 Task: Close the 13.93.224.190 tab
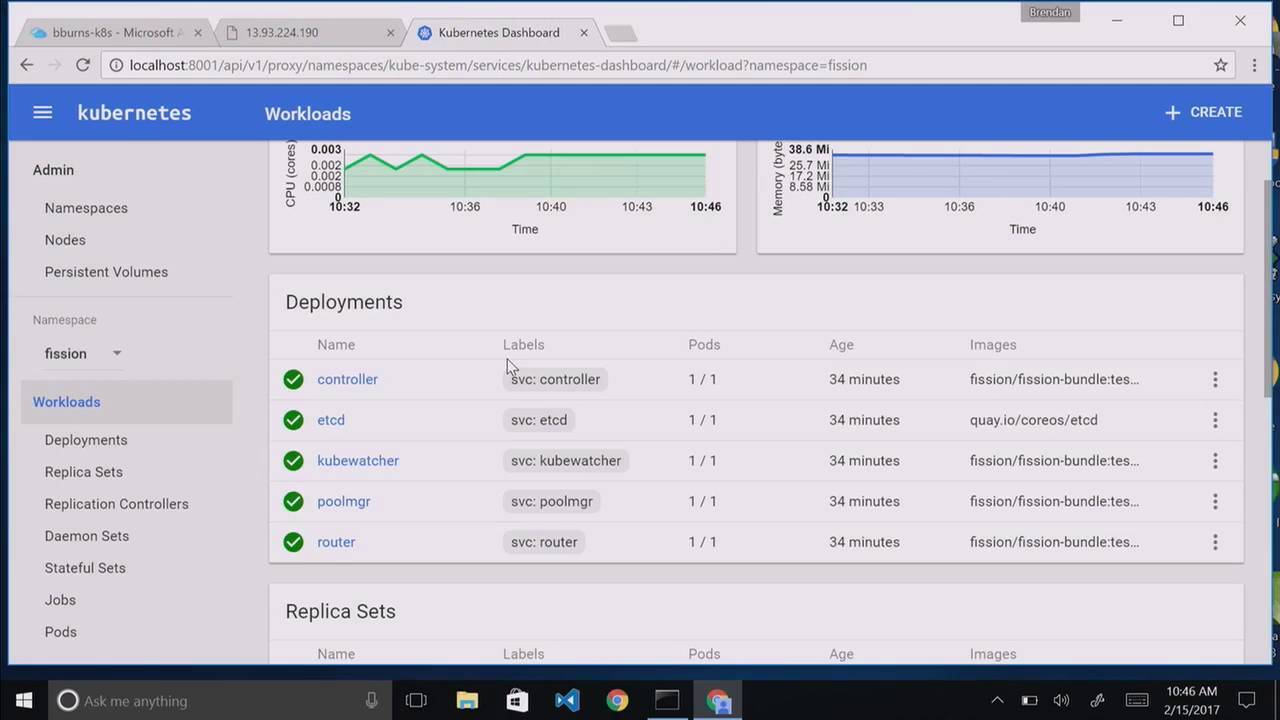click(391, 33)
